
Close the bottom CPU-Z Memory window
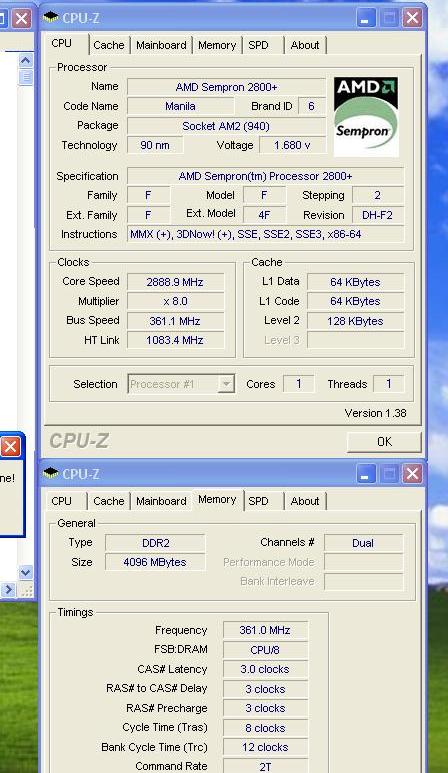click(x=412, y=474)
